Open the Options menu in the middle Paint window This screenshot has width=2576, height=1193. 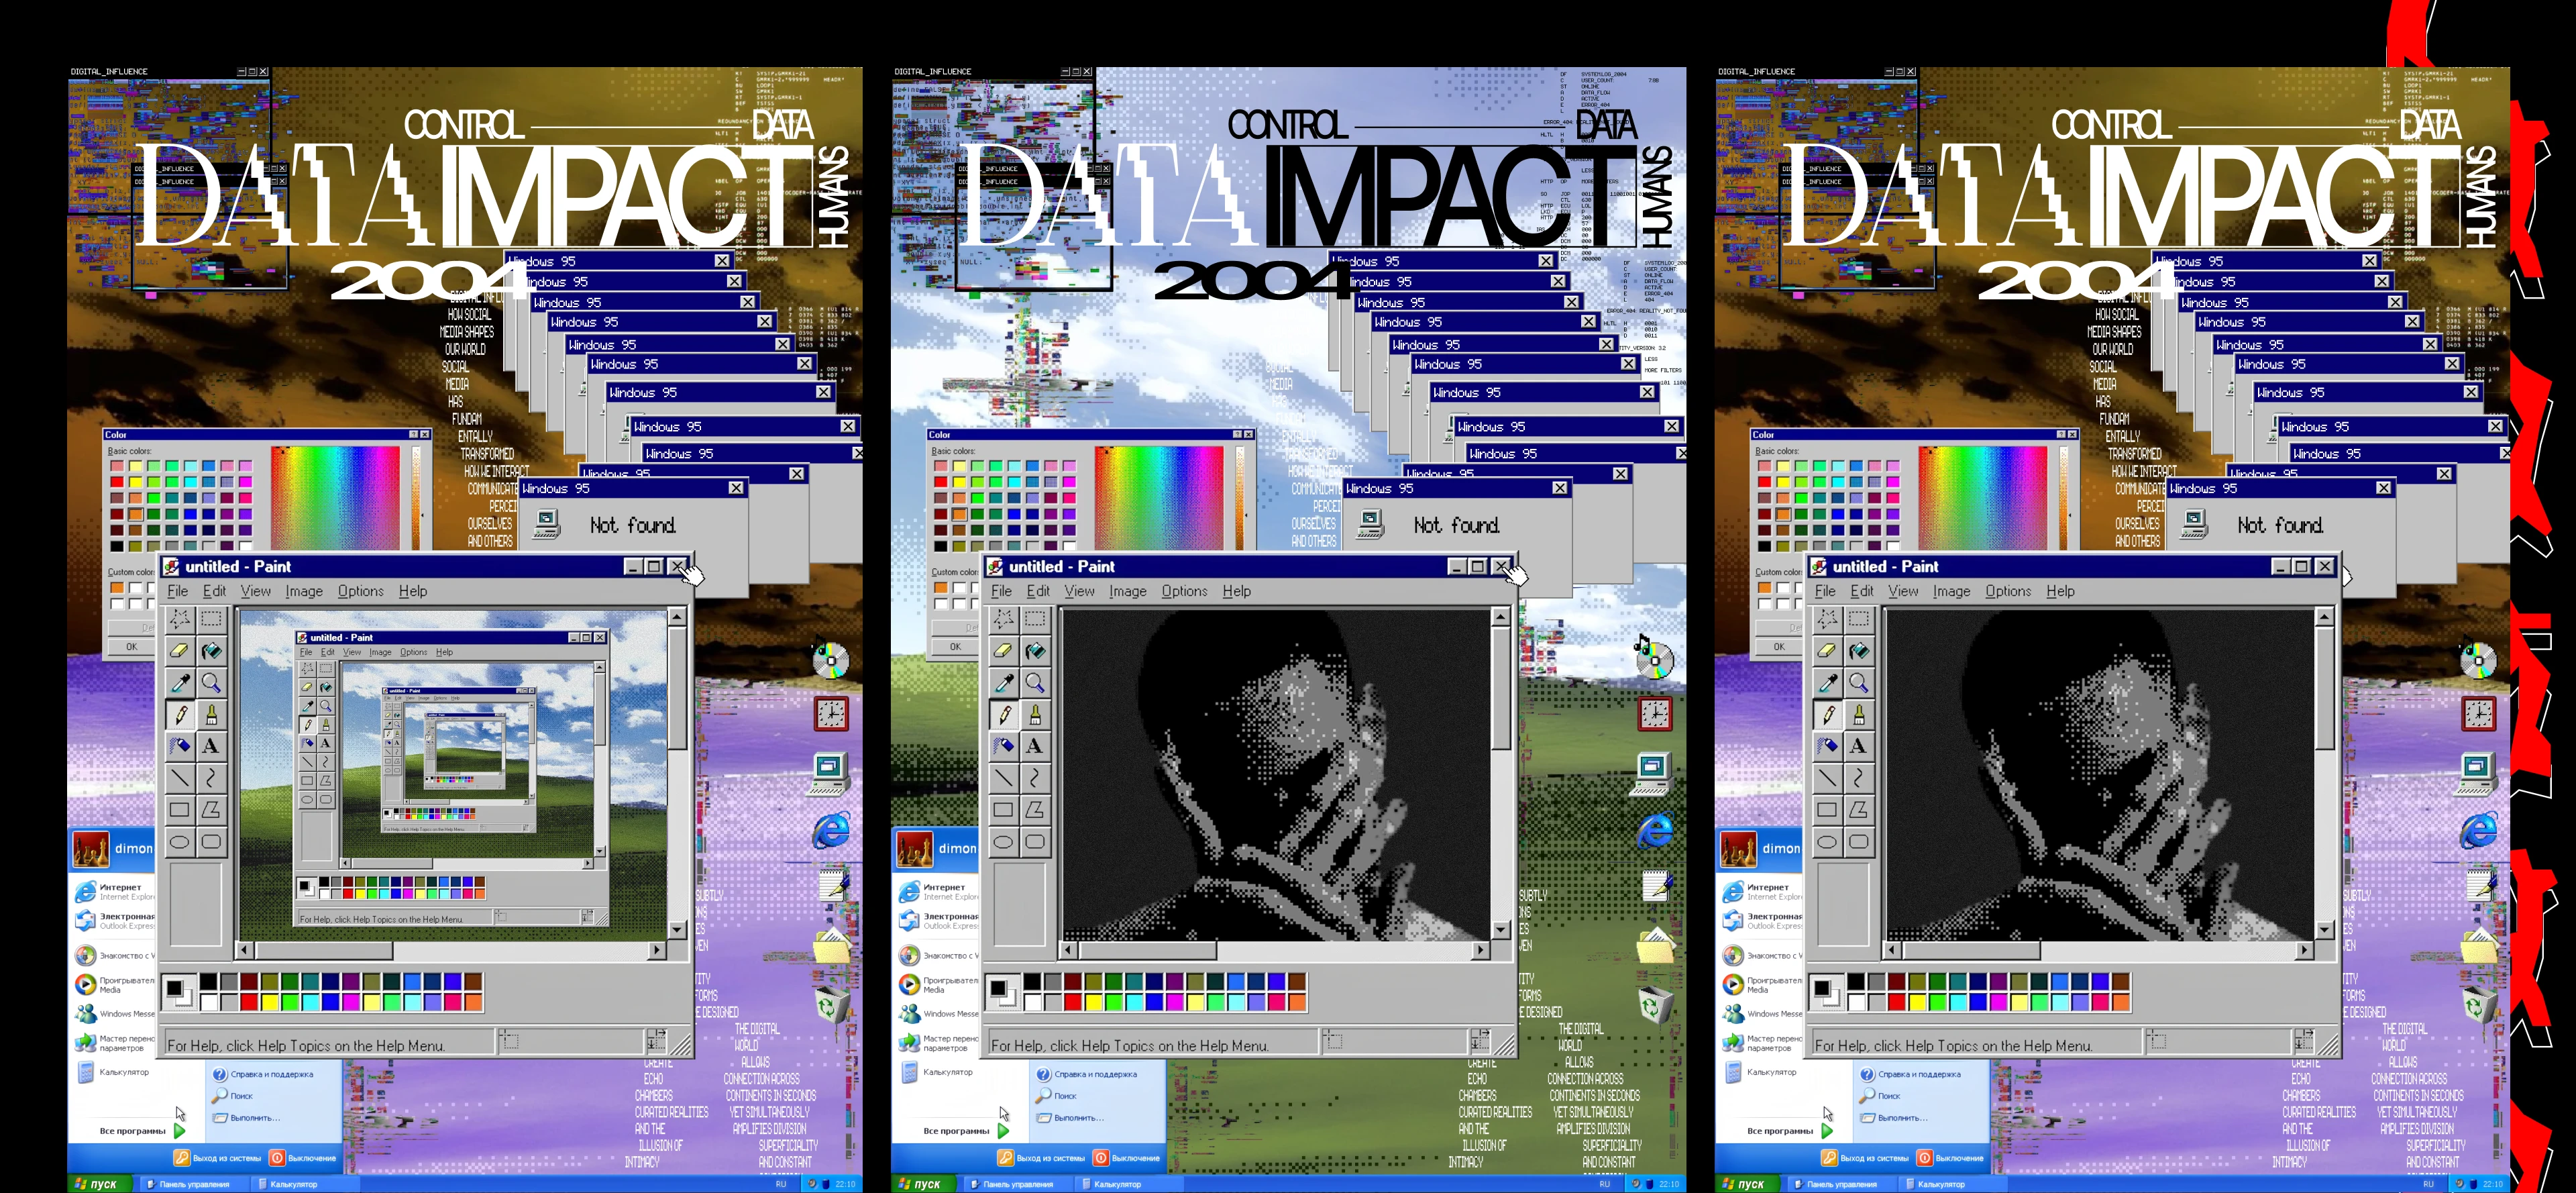point(1184,591)
